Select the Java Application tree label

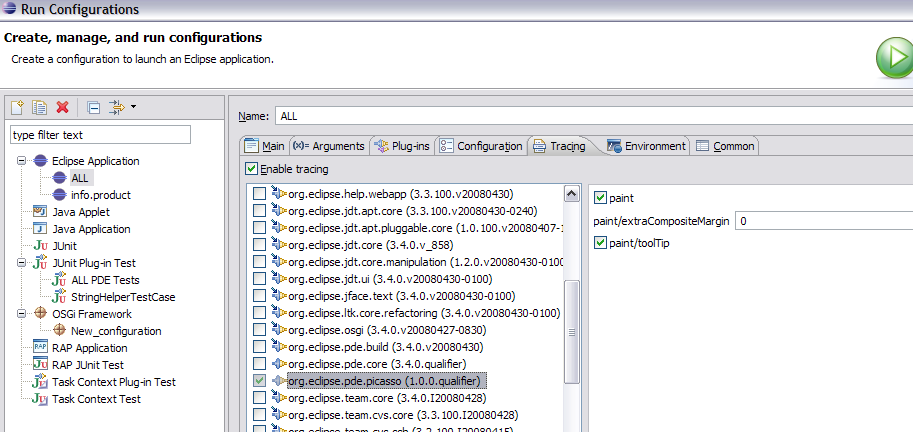pos(91,229)
